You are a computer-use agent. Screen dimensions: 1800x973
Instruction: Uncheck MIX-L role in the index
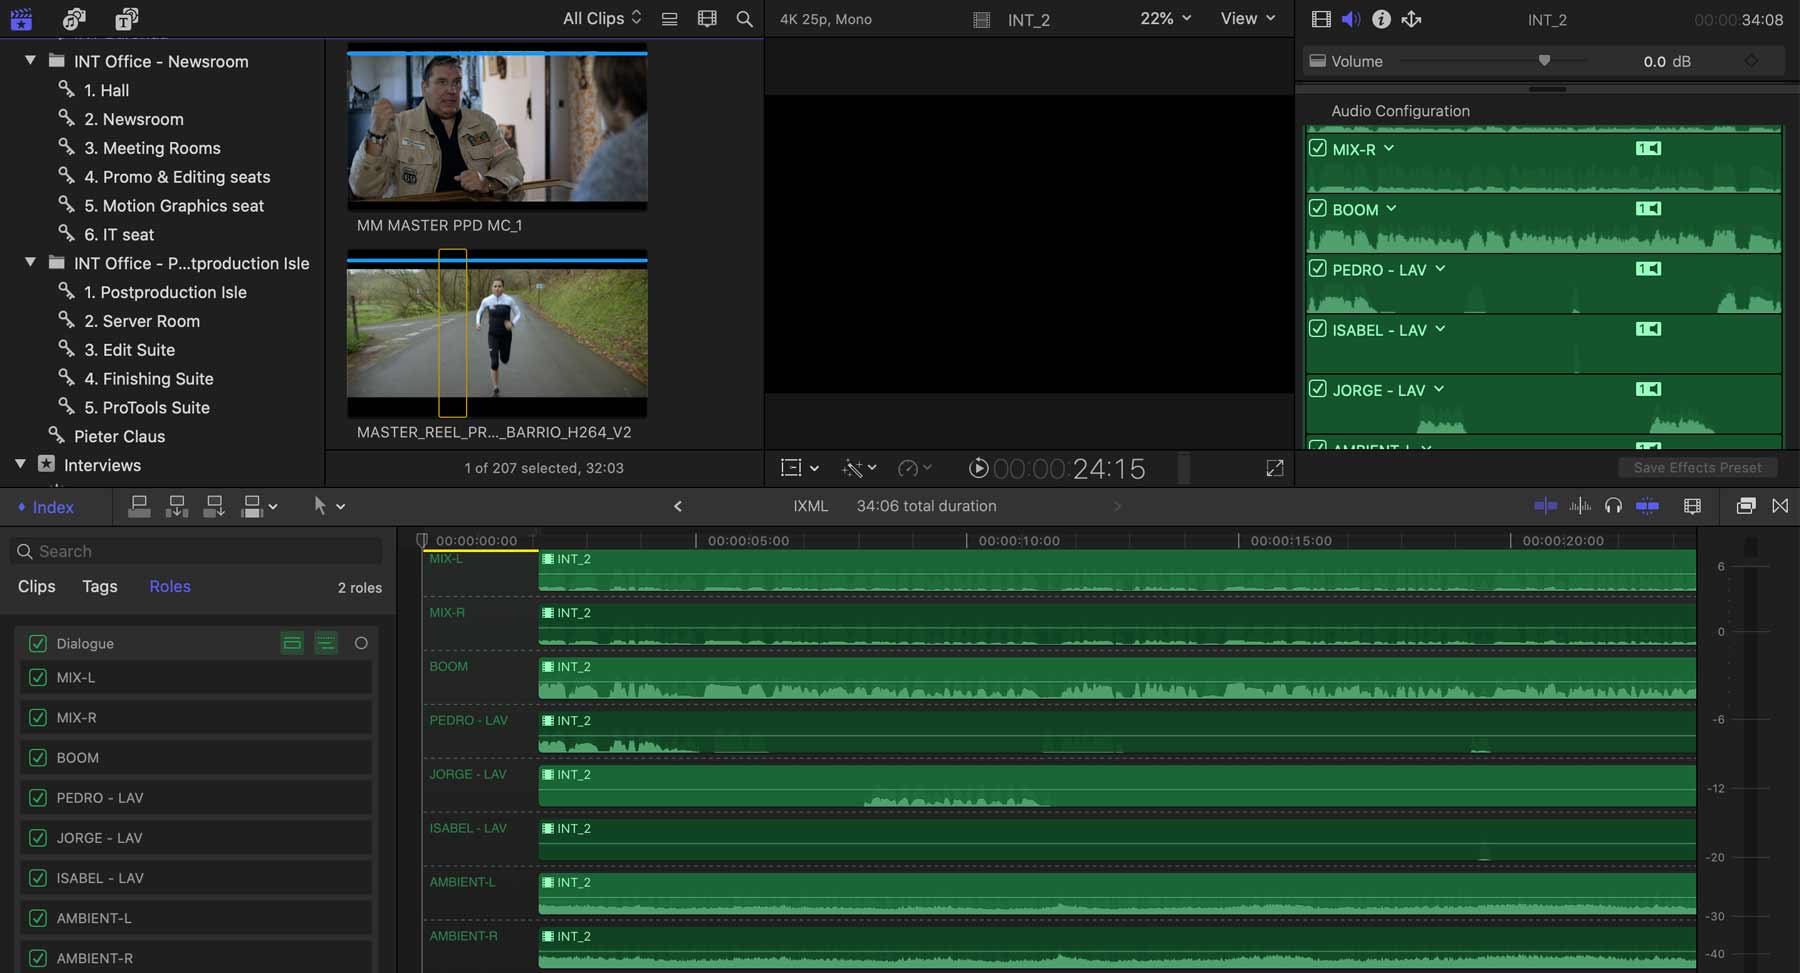coord(38,677)
